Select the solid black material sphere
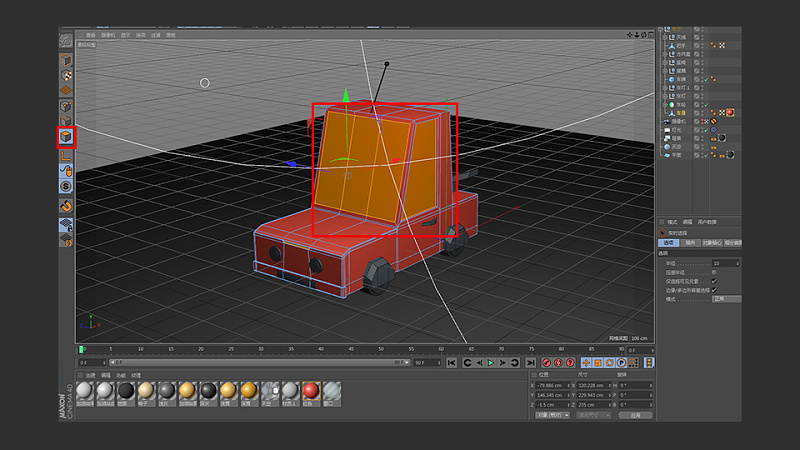The image size is (800, 450). (126, 391)
